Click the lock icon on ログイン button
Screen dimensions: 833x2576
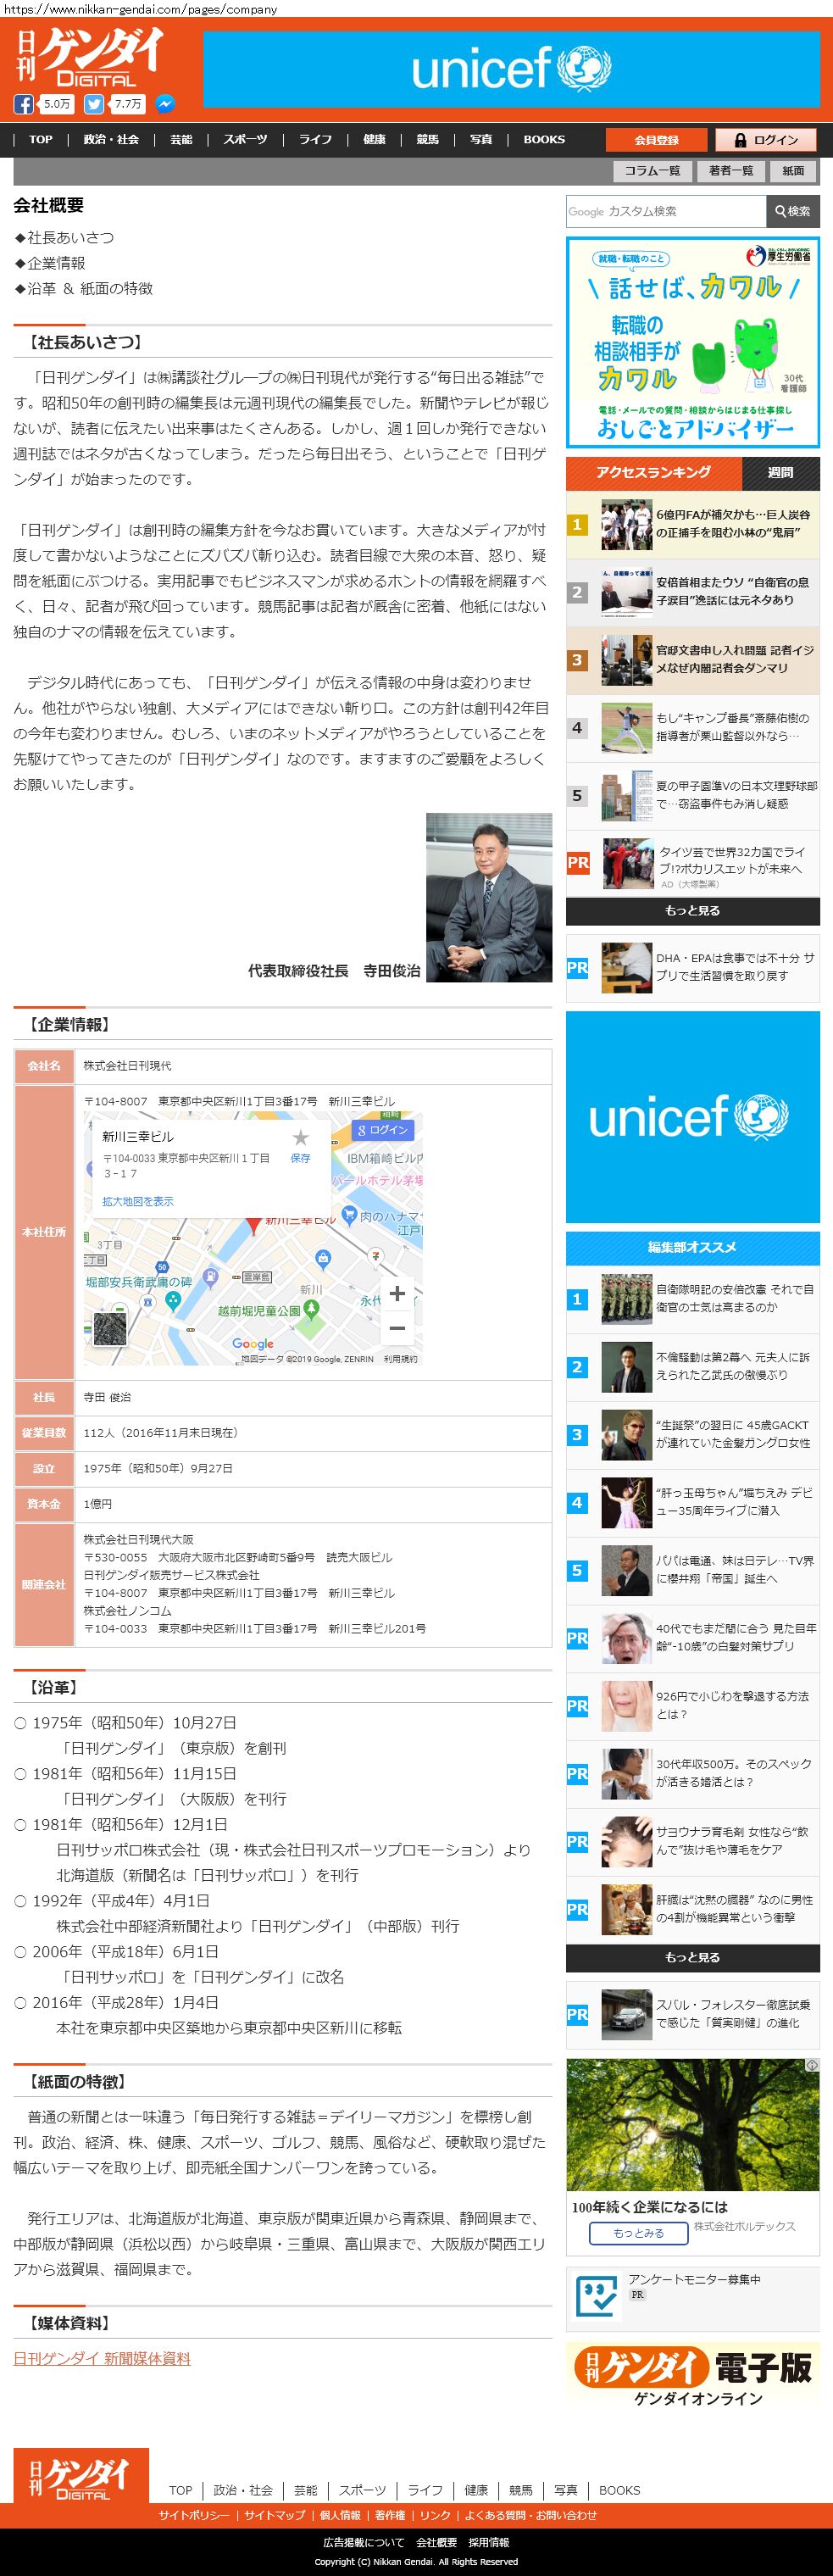coord(740,140)
